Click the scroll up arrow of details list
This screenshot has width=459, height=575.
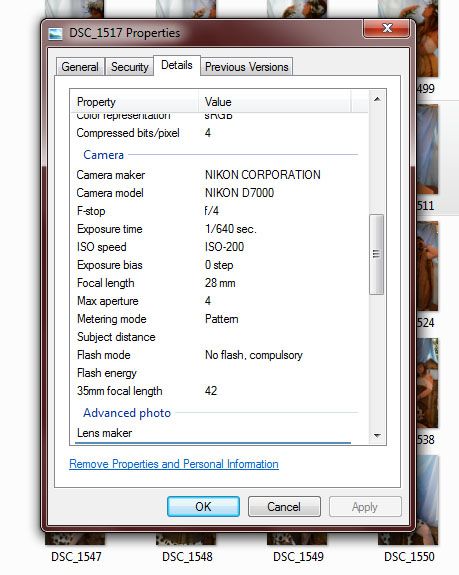point(377,99)
